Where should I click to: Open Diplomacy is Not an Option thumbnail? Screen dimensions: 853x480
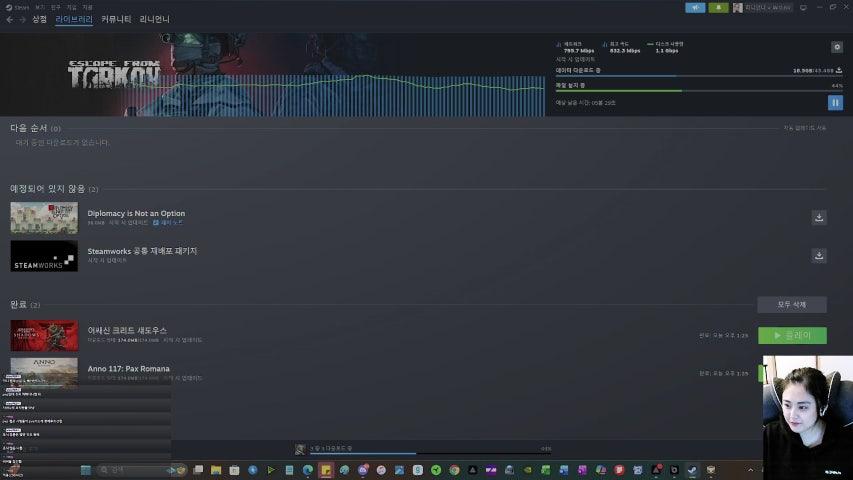pyautogui.click(x=44, y=218)
